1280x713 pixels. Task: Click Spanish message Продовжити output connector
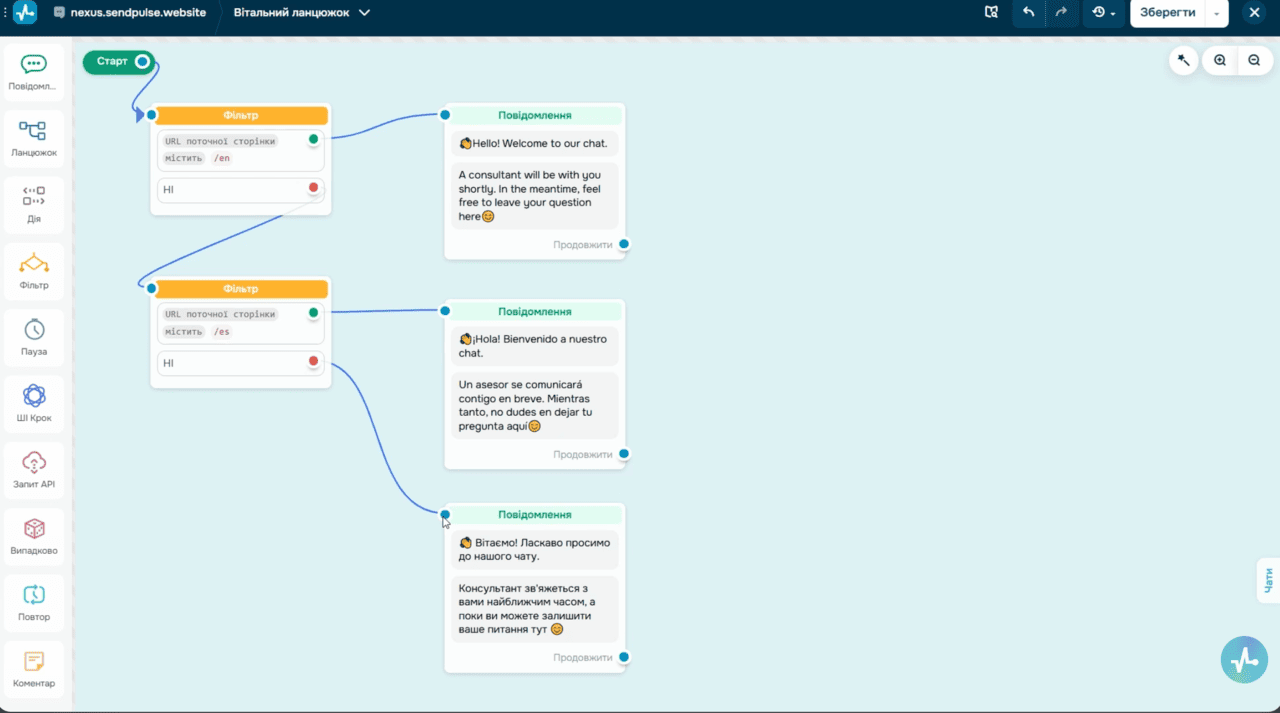point(624,454)
